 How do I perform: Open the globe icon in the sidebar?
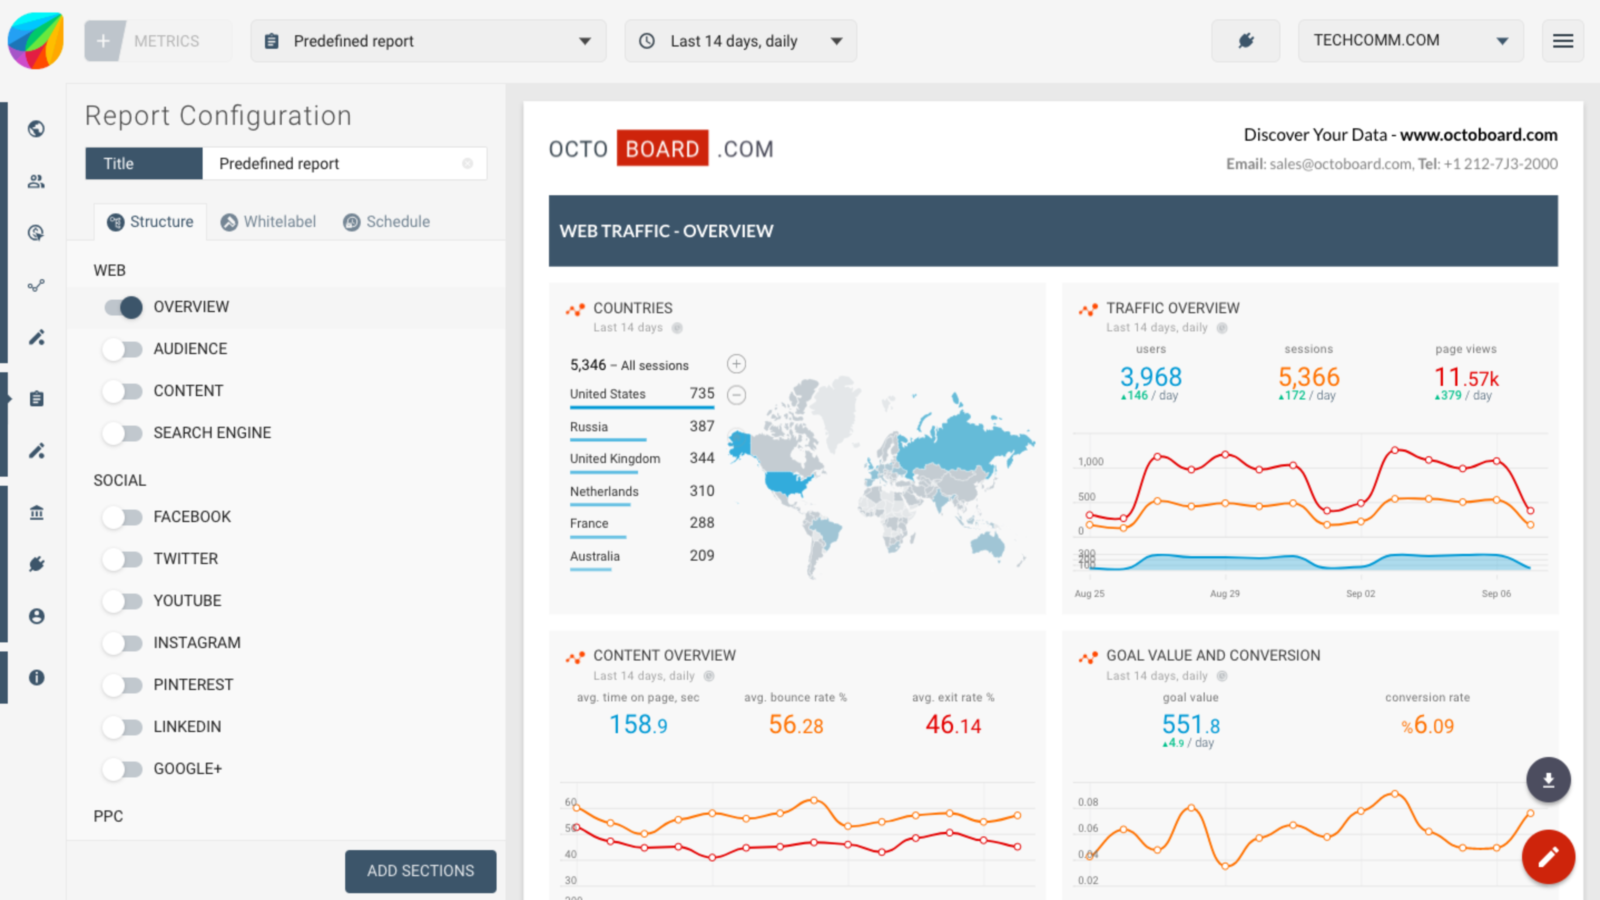coord(36,129)
